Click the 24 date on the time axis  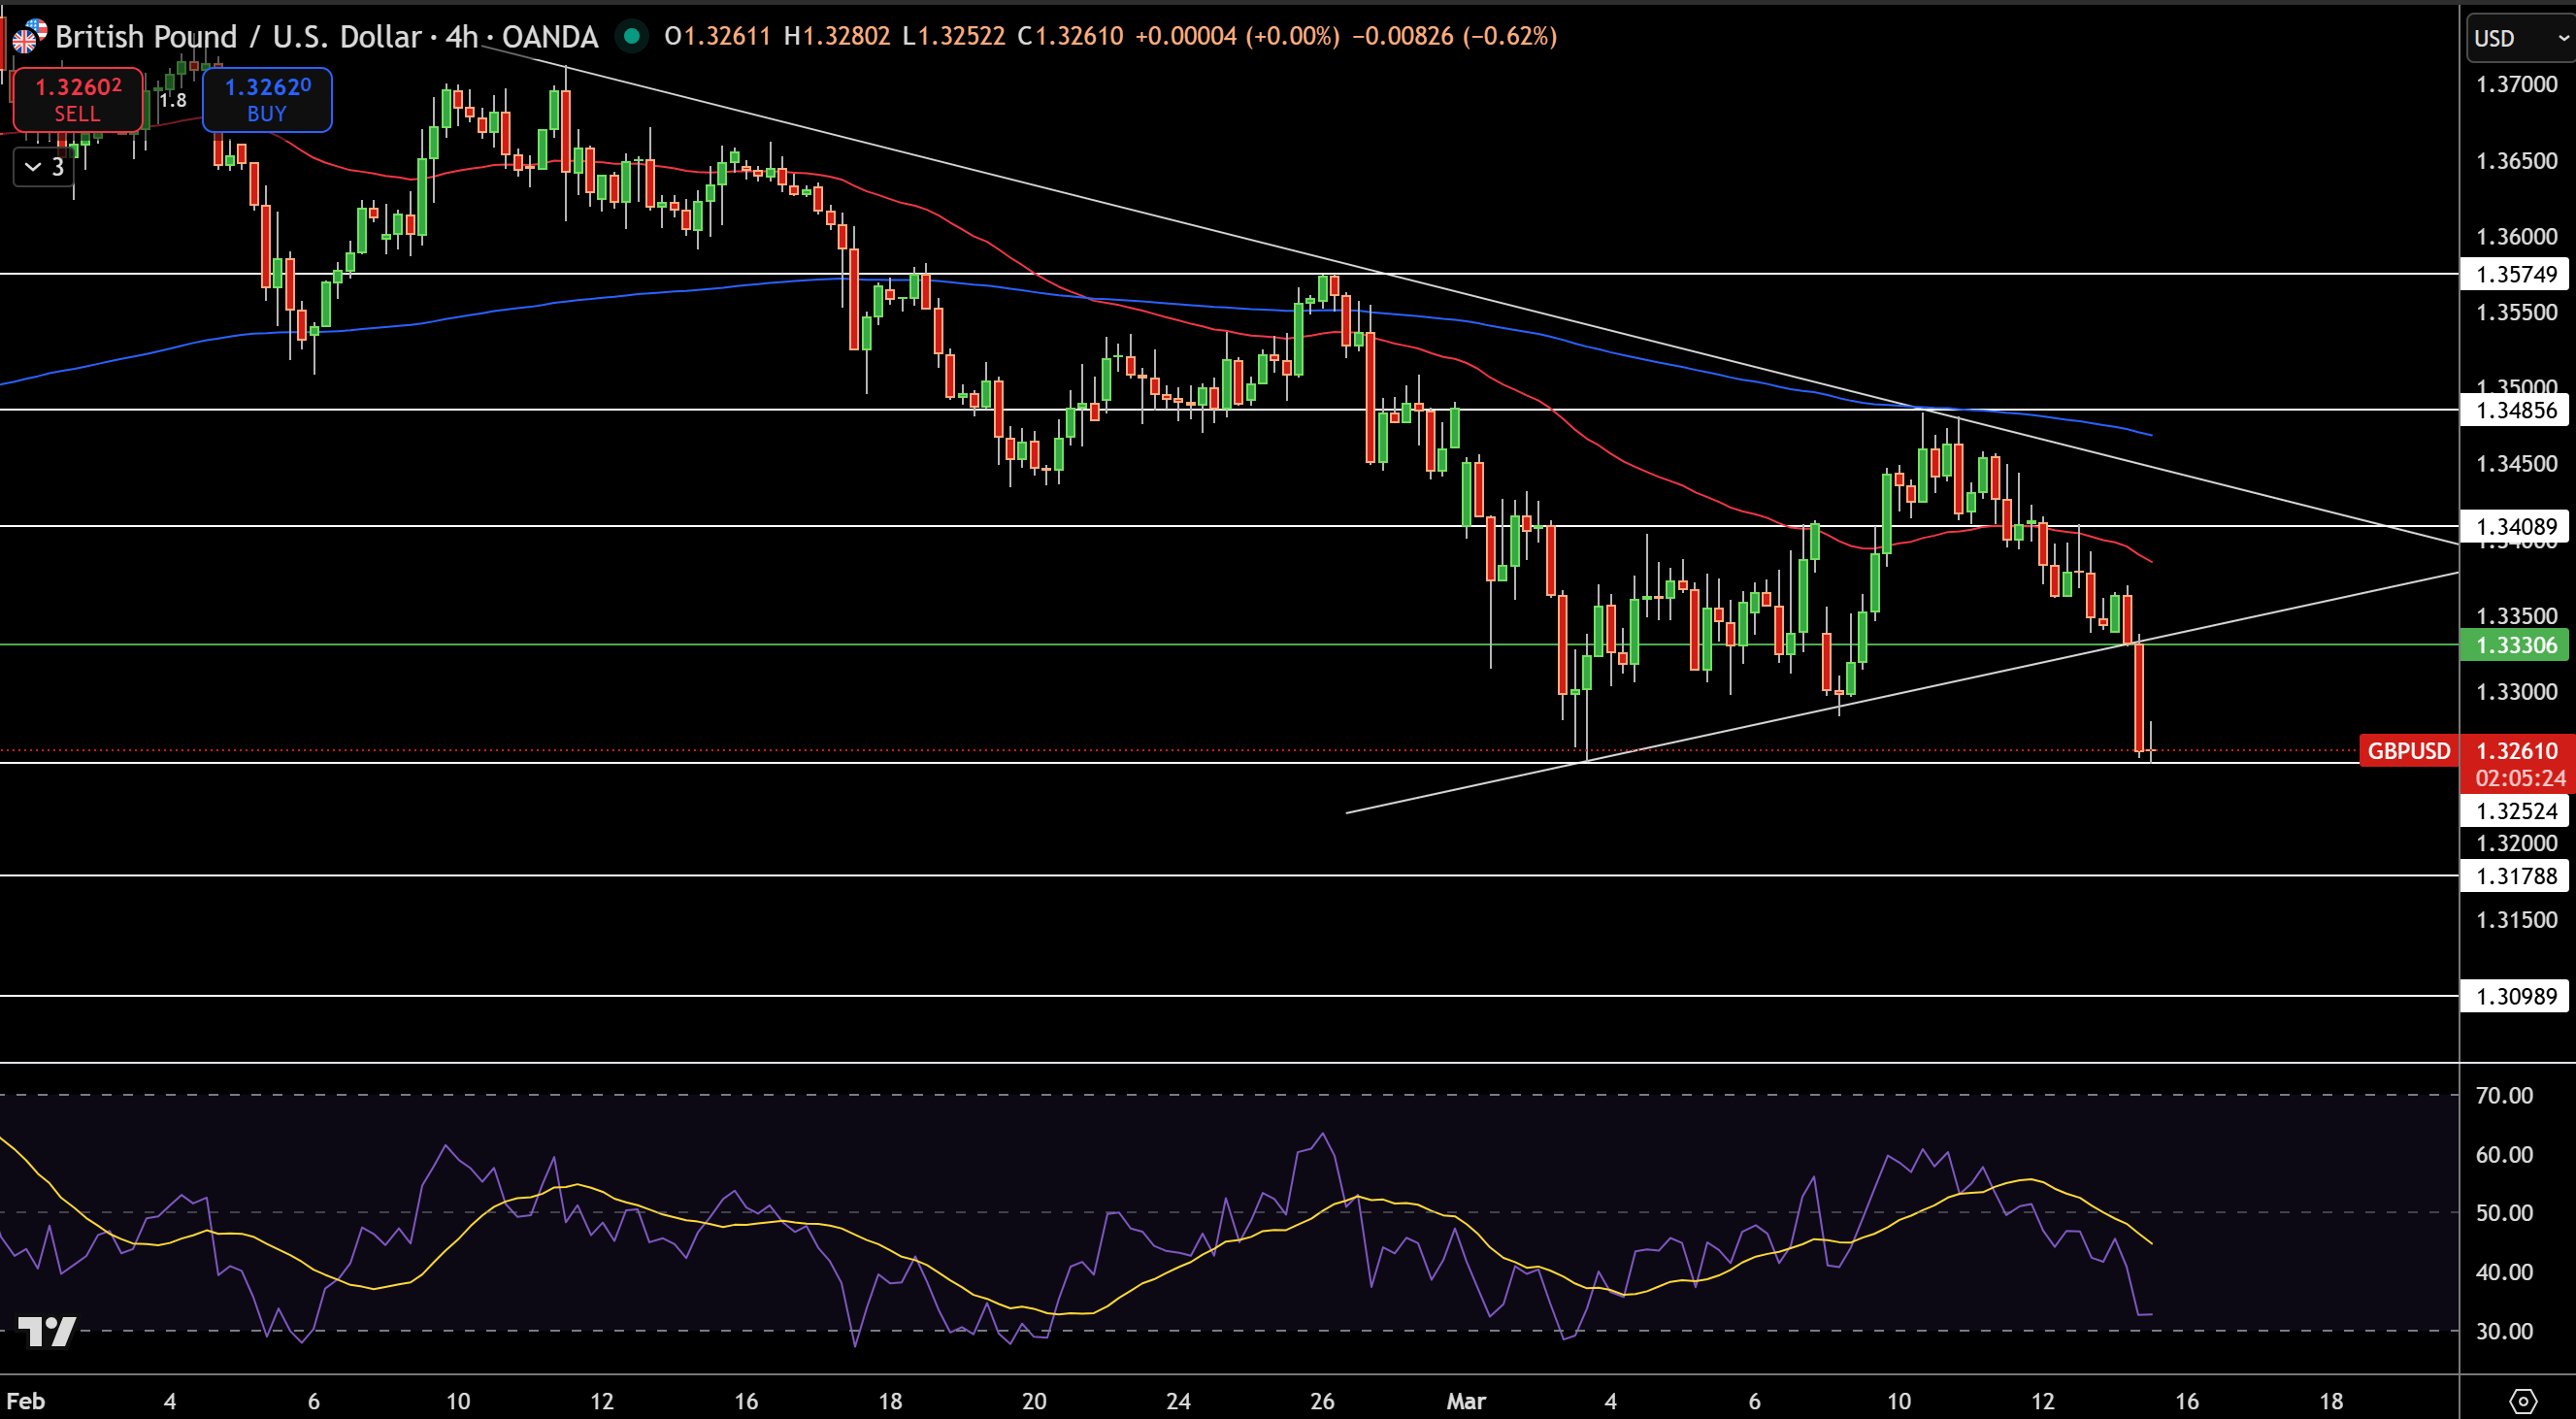click(1178, 1401)
